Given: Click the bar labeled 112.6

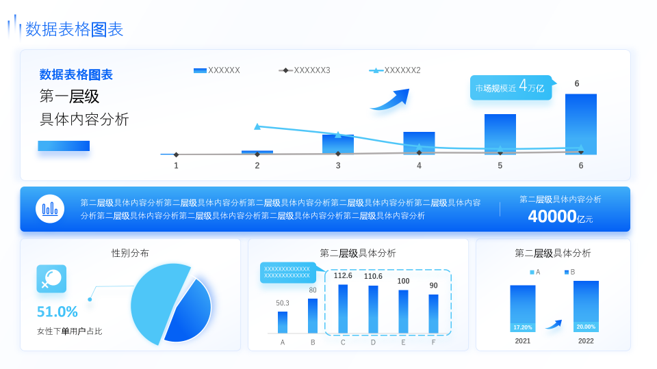Looking at the screenshot, I should click(x=343, y=309).
